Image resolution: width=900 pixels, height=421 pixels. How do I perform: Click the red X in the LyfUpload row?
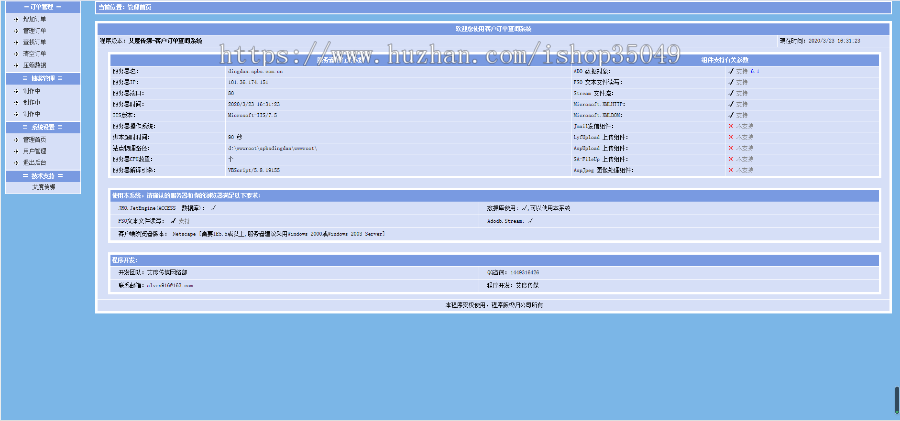[x=731, y=137]
